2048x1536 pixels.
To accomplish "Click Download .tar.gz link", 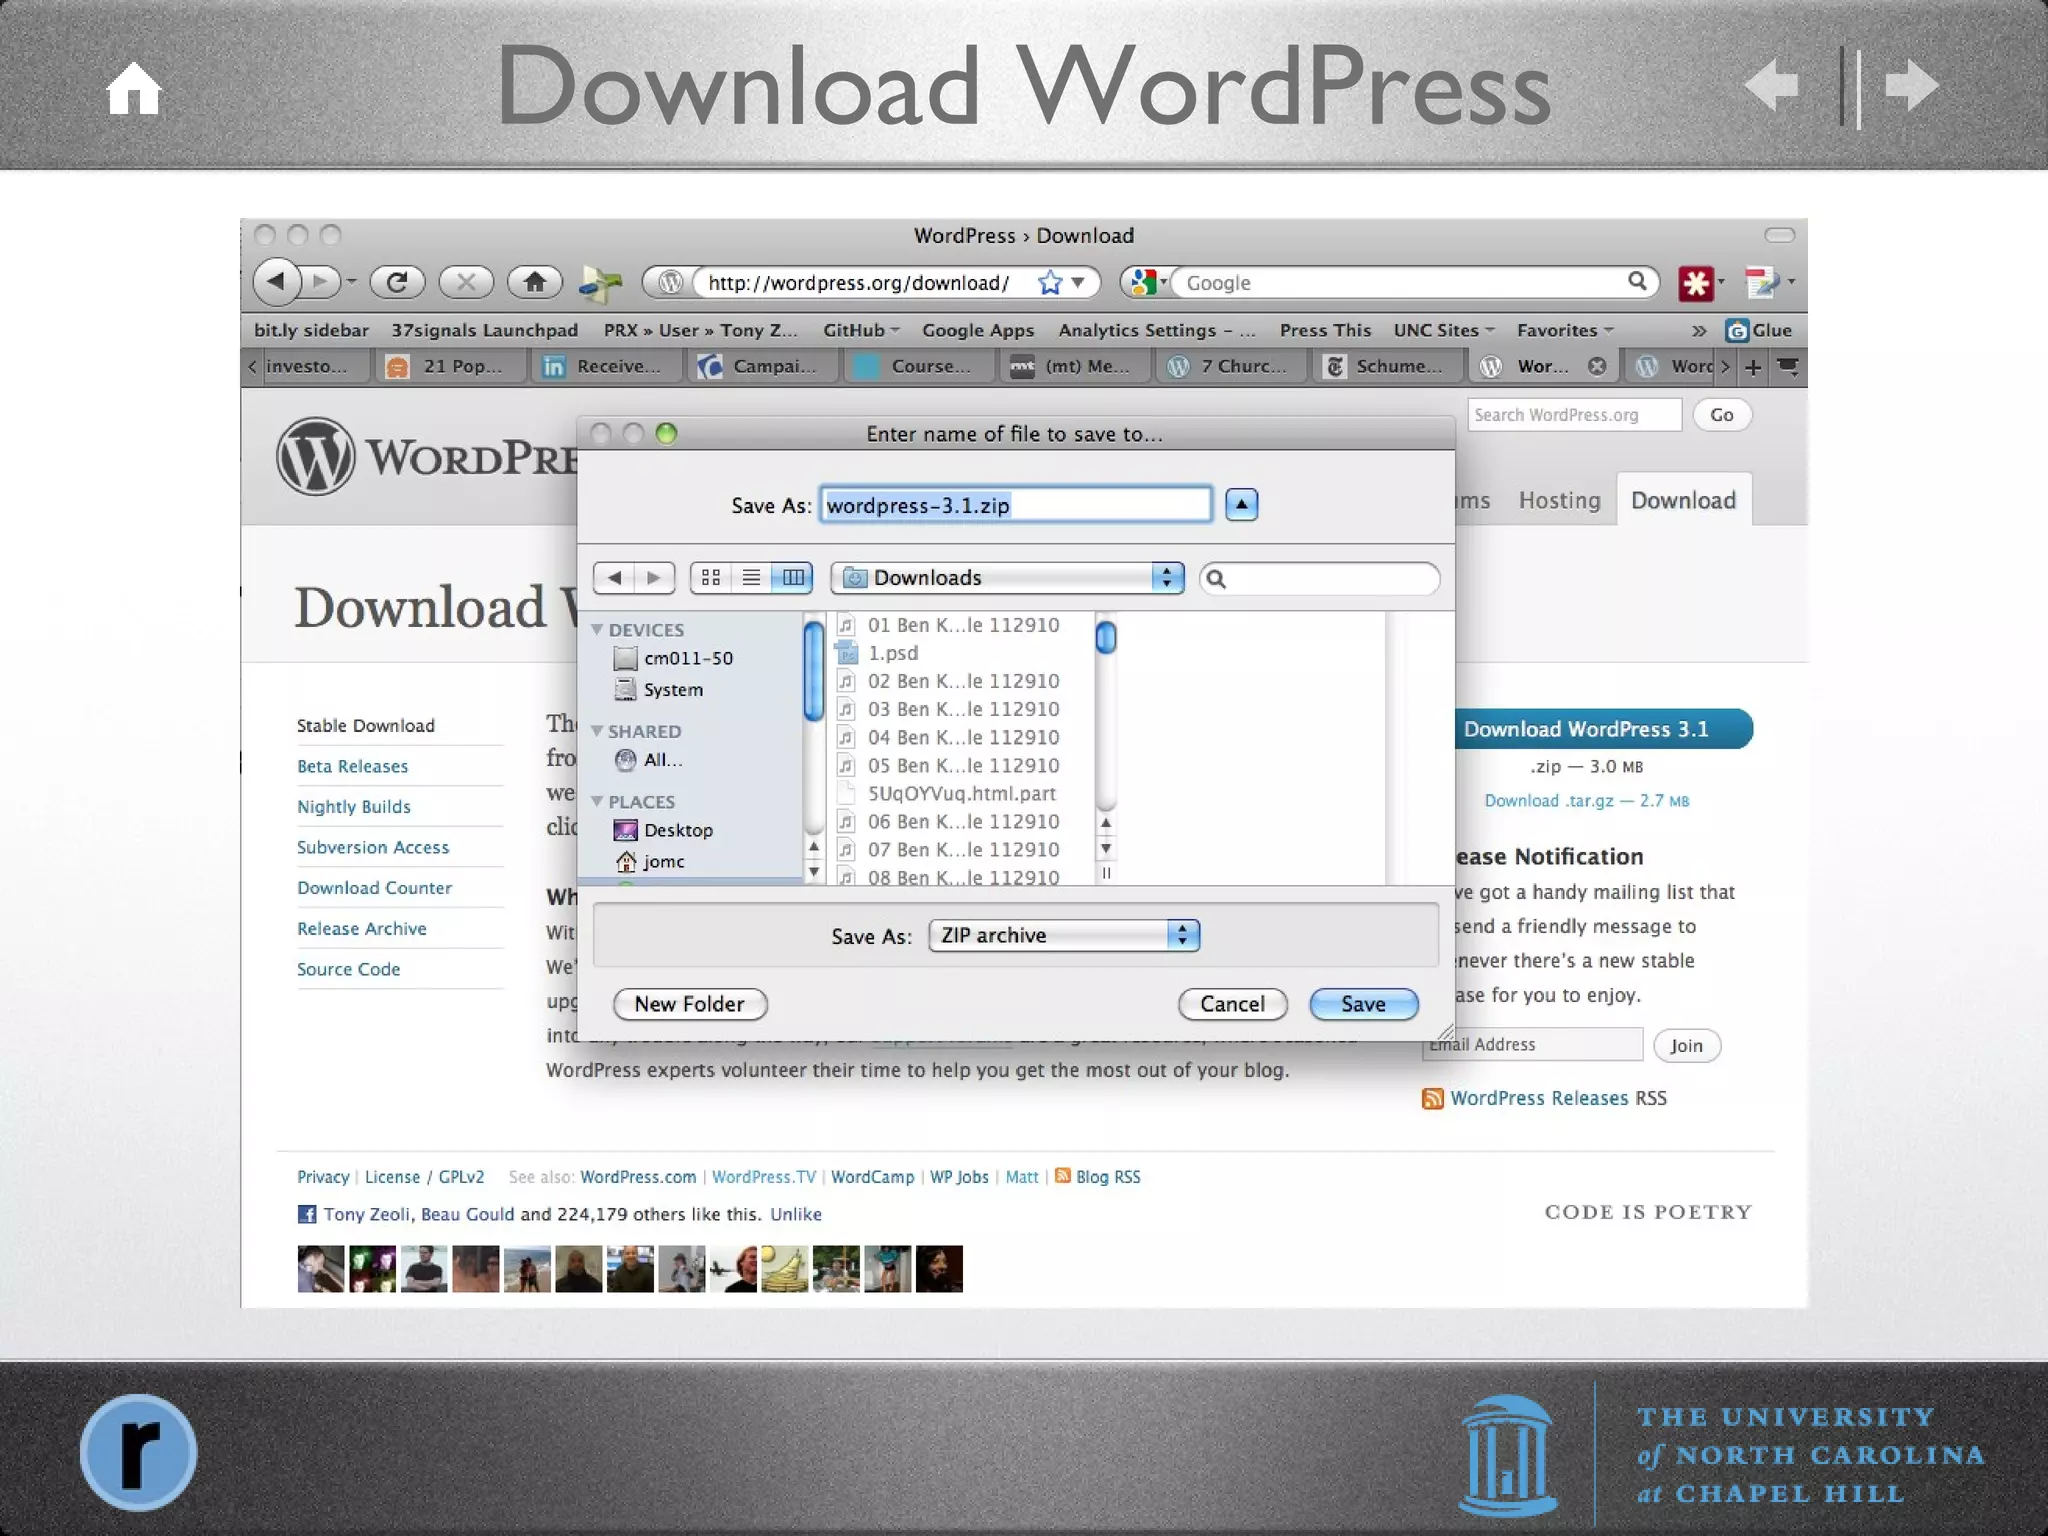I will pos(1586,801).
